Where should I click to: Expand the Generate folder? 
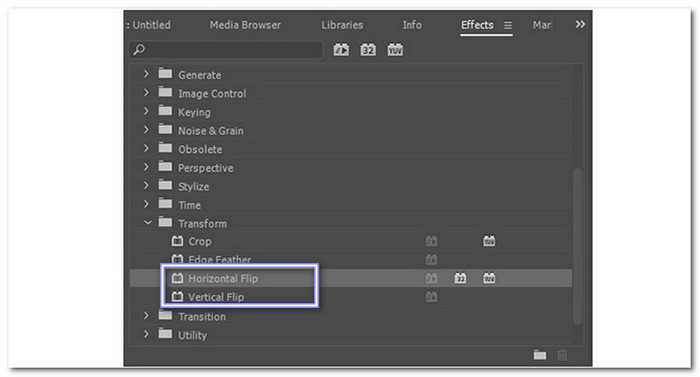click(146, 74)
